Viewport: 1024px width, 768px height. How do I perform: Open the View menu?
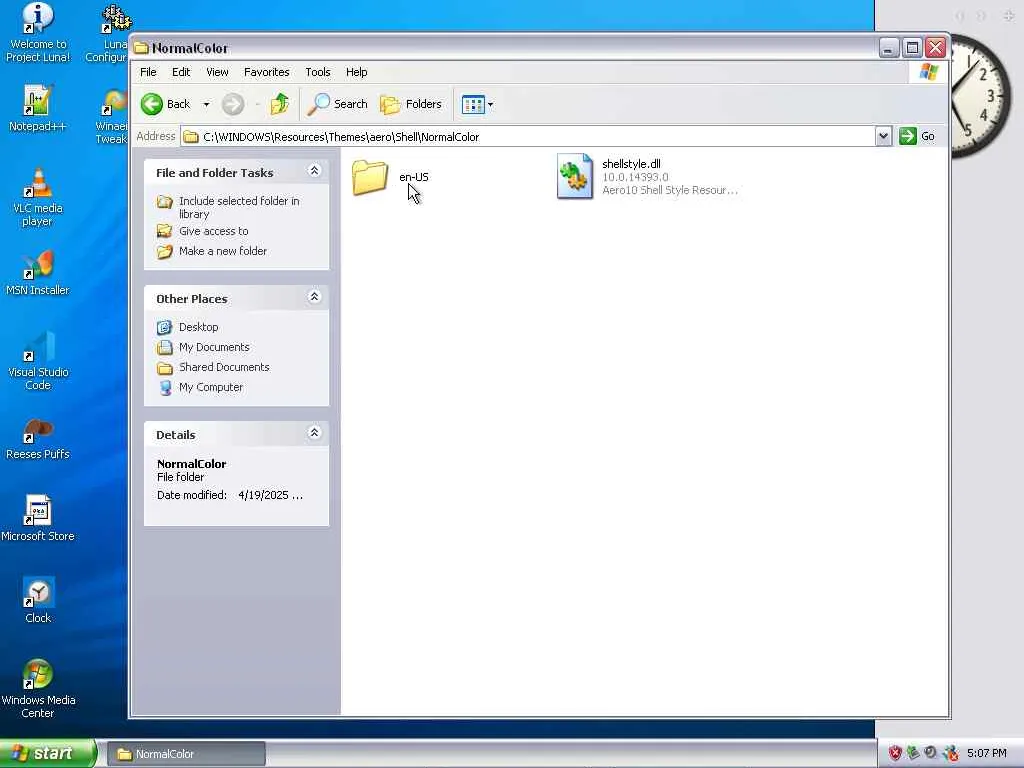click(x=217, y=72)
